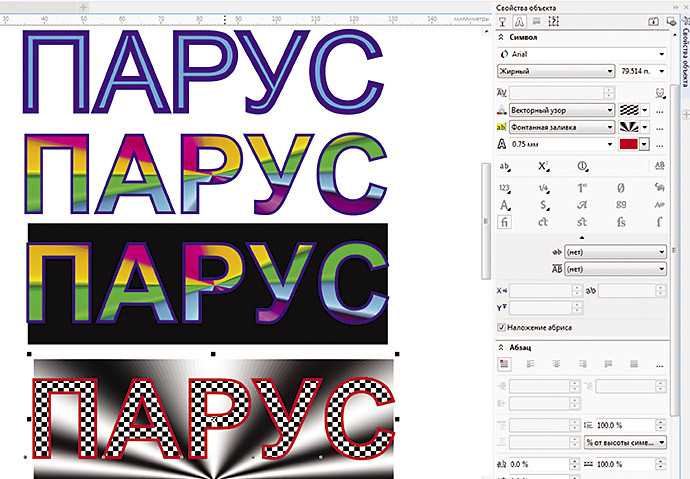Select the full justify icon in the Абзац section
Image resolution: width=690 pixels, height=479 pixels.
coord(608,364)
